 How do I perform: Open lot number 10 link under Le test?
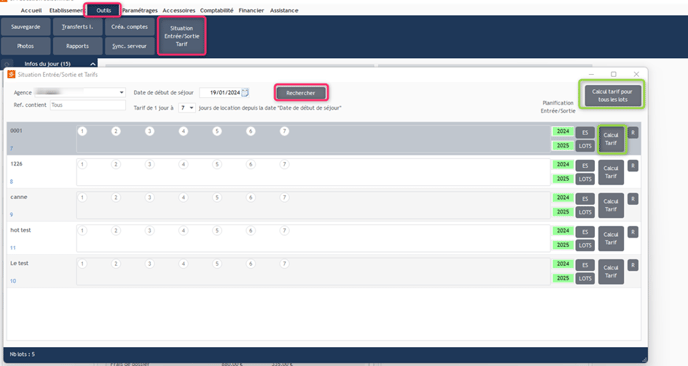(13, 281)
